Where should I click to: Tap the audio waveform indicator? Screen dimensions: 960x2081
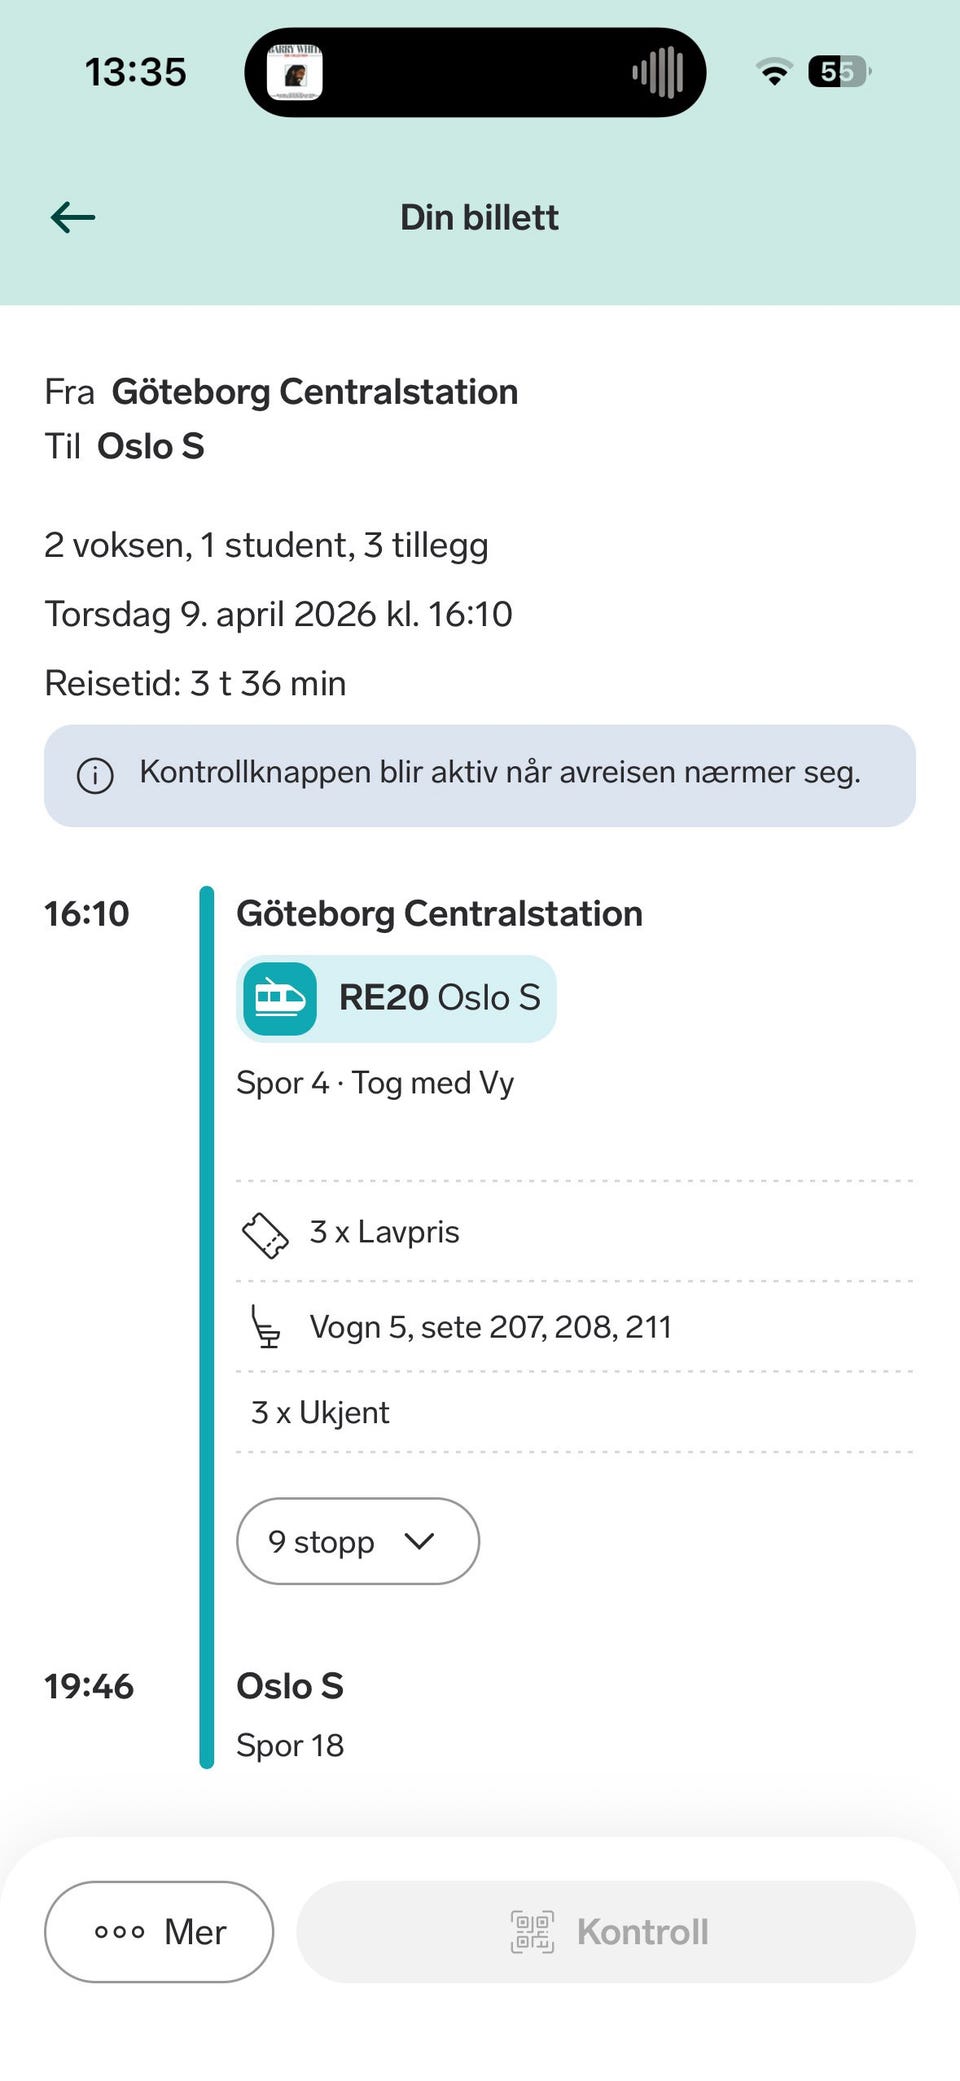click(658, 73)
